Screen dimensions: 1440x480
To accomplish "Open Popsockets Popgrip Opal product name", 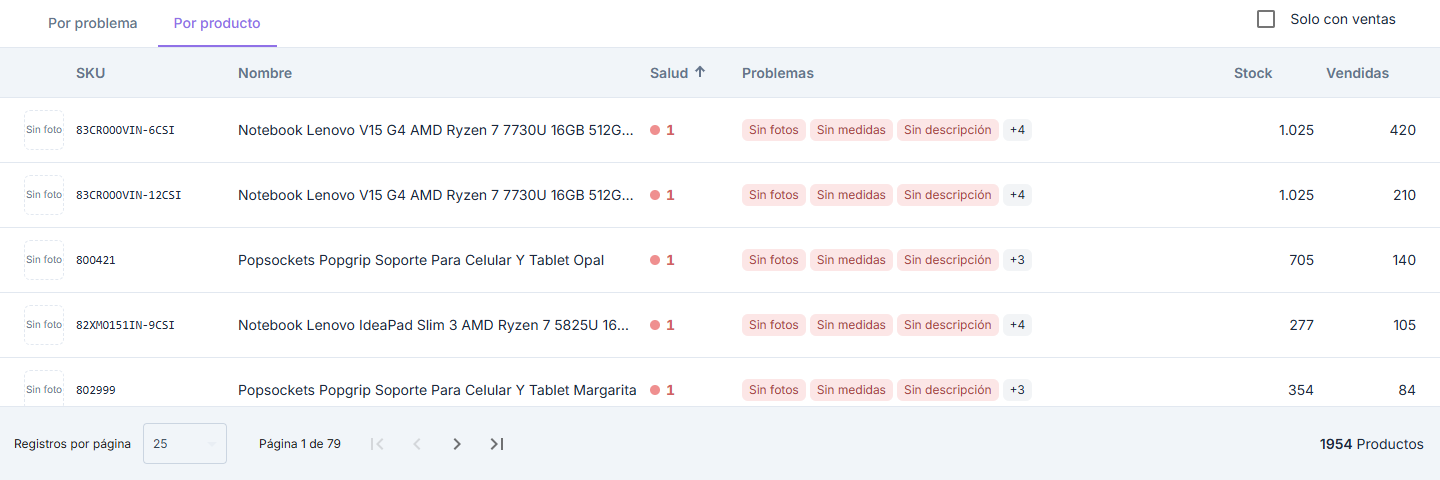I will tap(421, 260).
